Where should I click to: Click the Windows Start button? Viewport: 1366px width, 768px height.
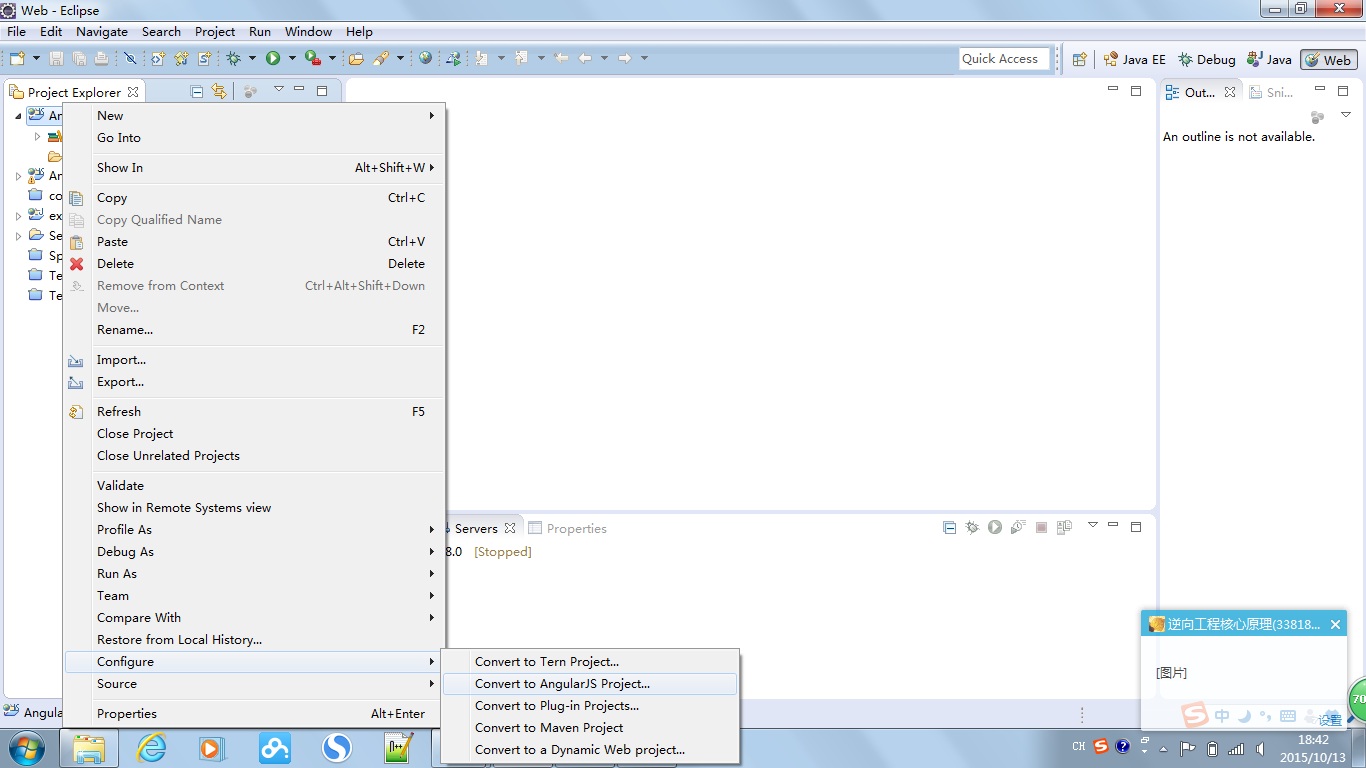25,748
